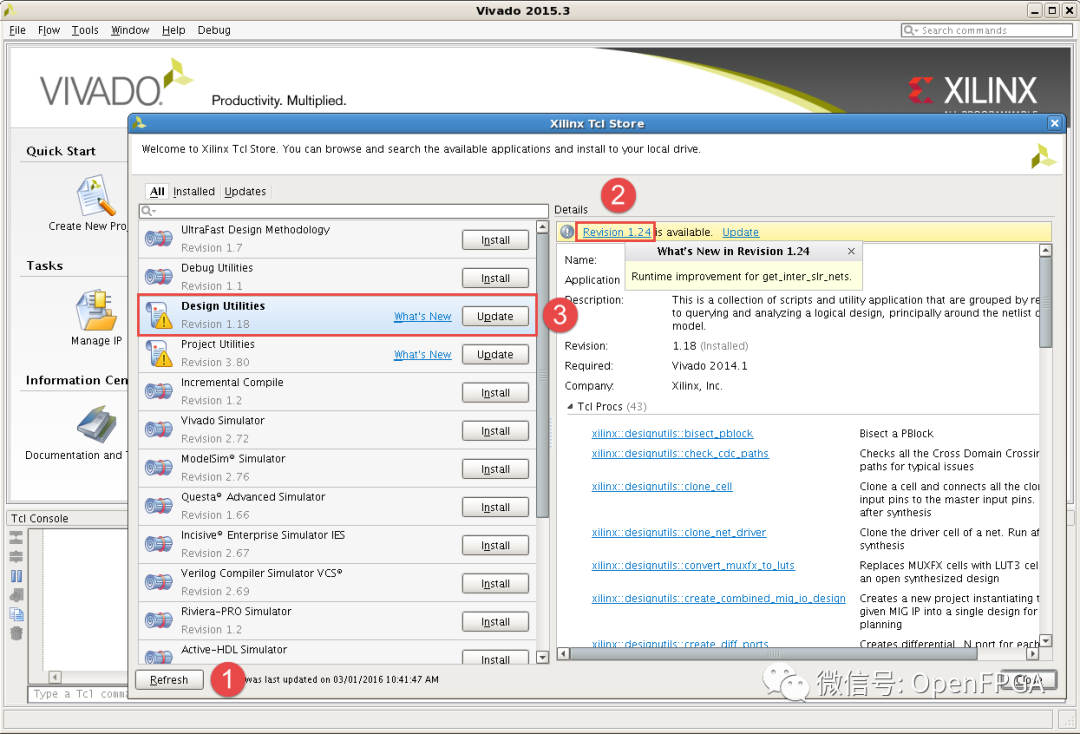Click Install for UltraFast Design Methodology
Screen dimensions: 1080x734
pos(495,240)
